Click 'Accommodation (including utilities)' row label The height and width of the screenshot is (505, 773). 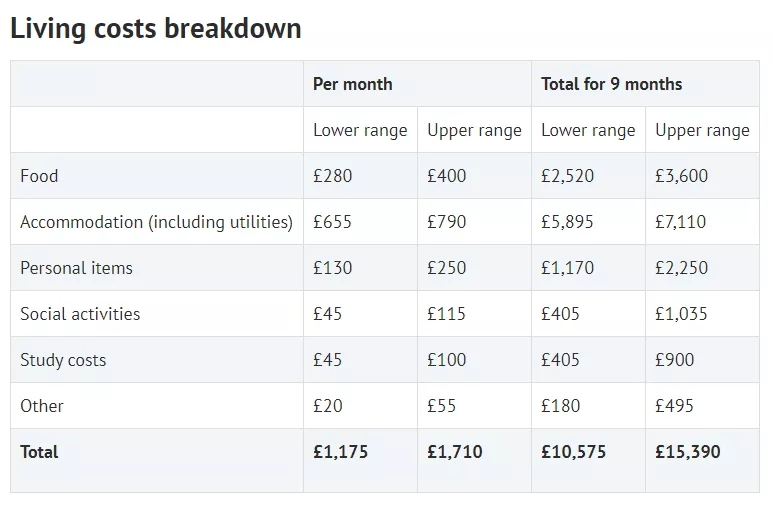(156, 222)
